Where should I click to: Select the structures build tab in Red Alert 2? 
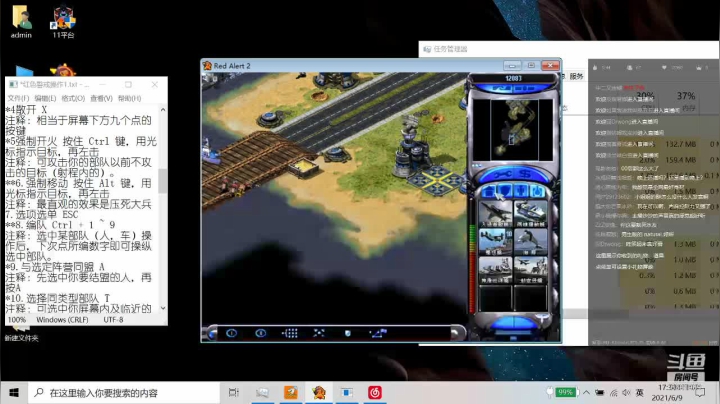coord(489,191)
